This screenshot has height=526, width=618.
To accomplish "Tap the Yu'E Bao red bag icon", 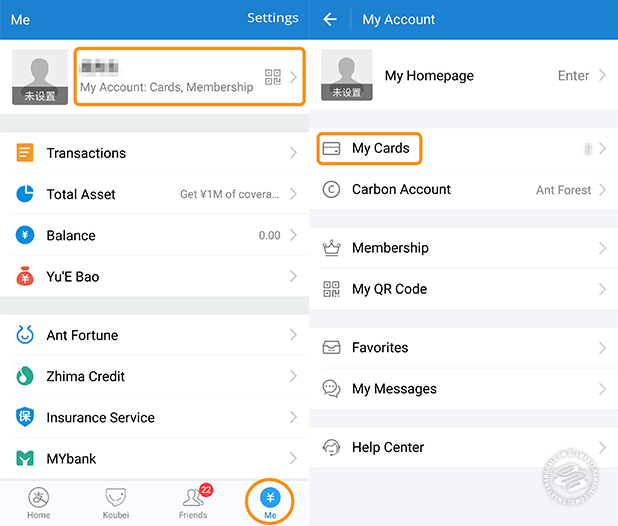I will pyautogui.click(x=25, y=276).
